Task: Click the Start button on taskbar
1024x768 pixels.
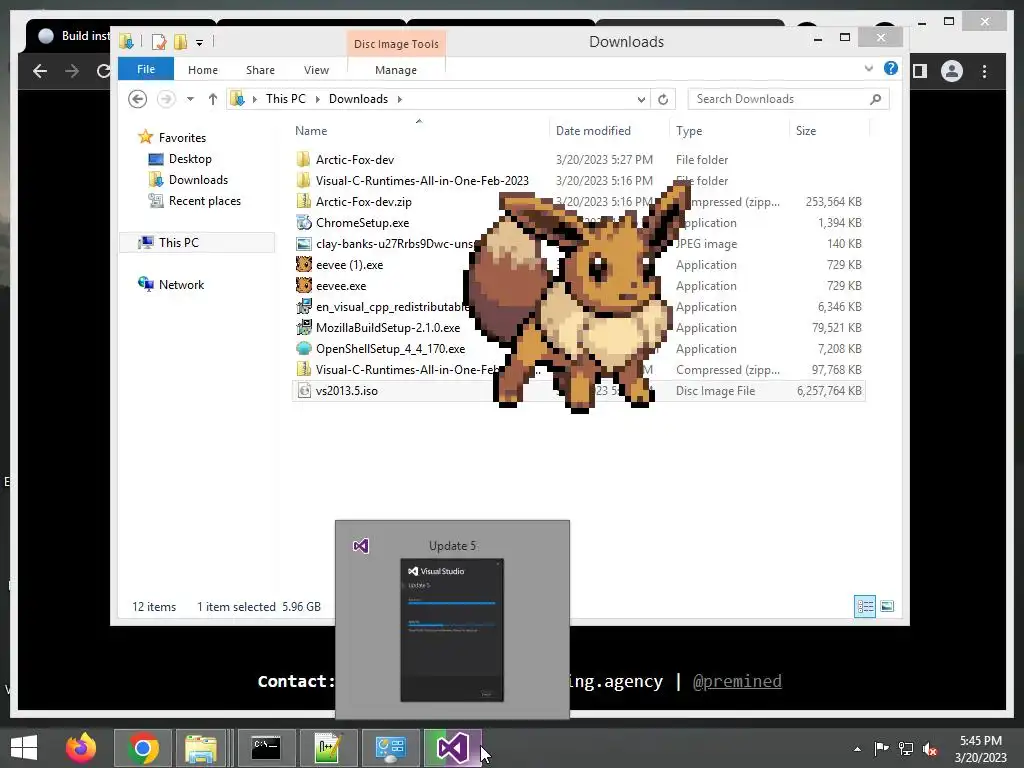Action: coord(24,748)
